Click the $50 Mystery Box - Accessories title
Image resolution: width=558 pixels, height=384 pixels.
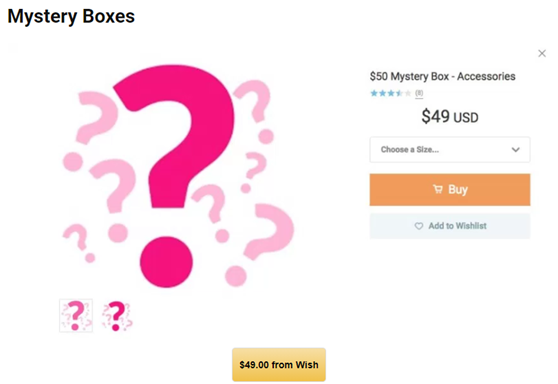[442, 76]
